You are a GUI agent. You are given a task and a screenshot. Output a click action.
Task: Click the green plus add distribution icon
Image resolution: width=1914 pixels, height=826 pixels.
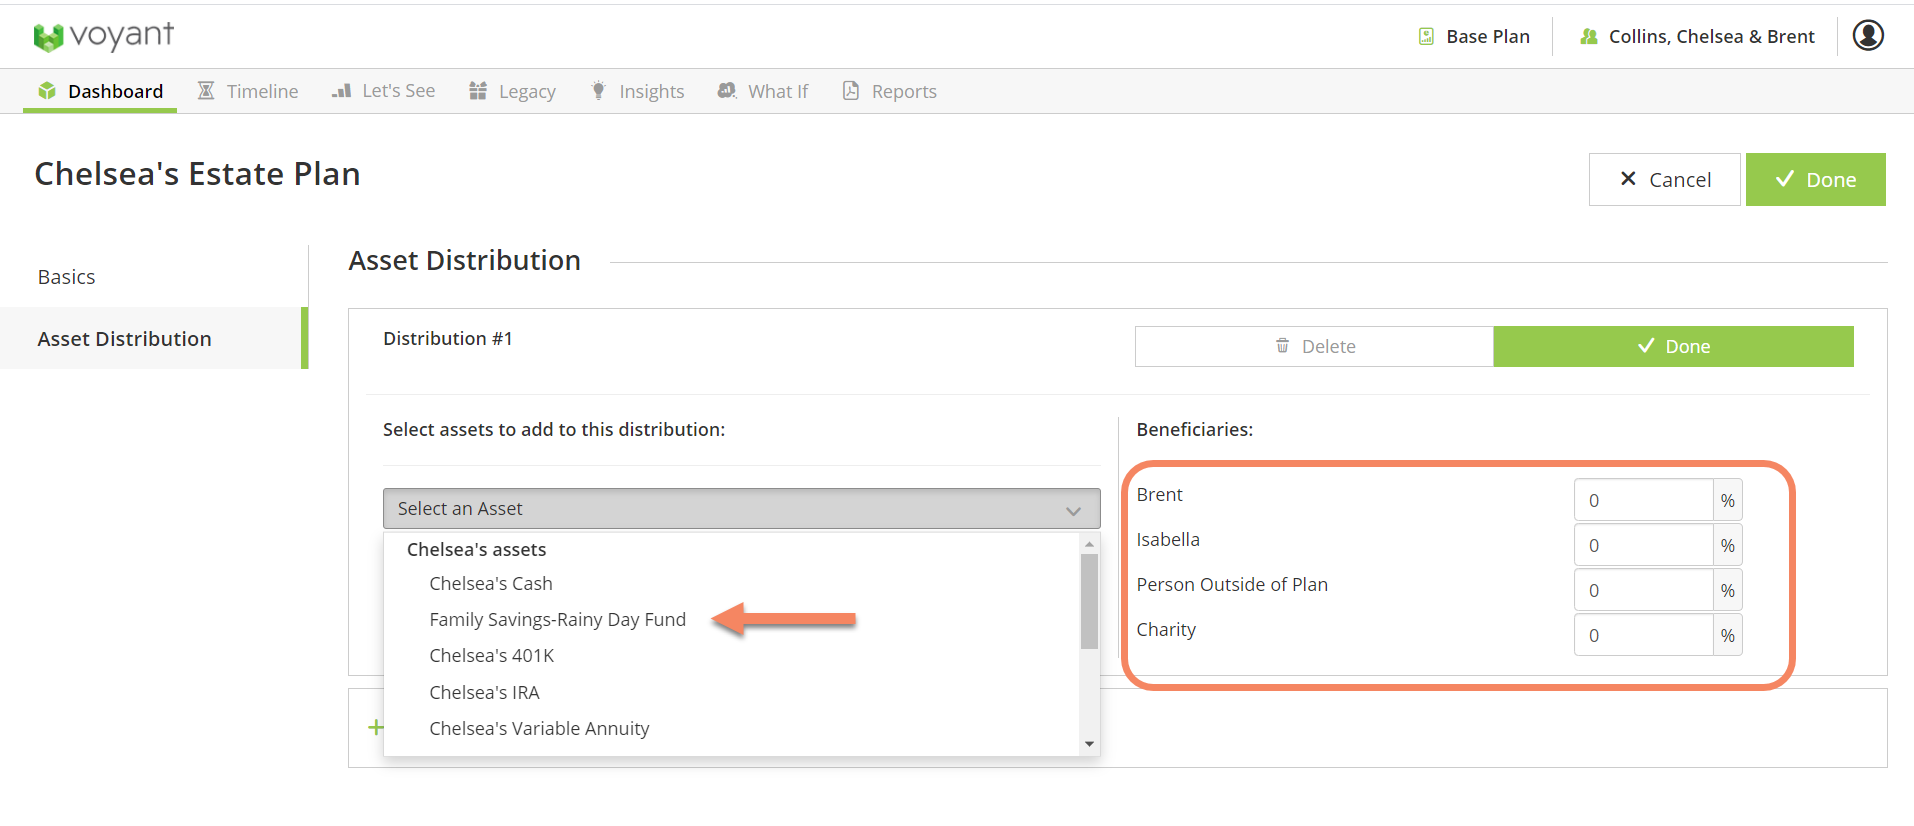[376, 727]
